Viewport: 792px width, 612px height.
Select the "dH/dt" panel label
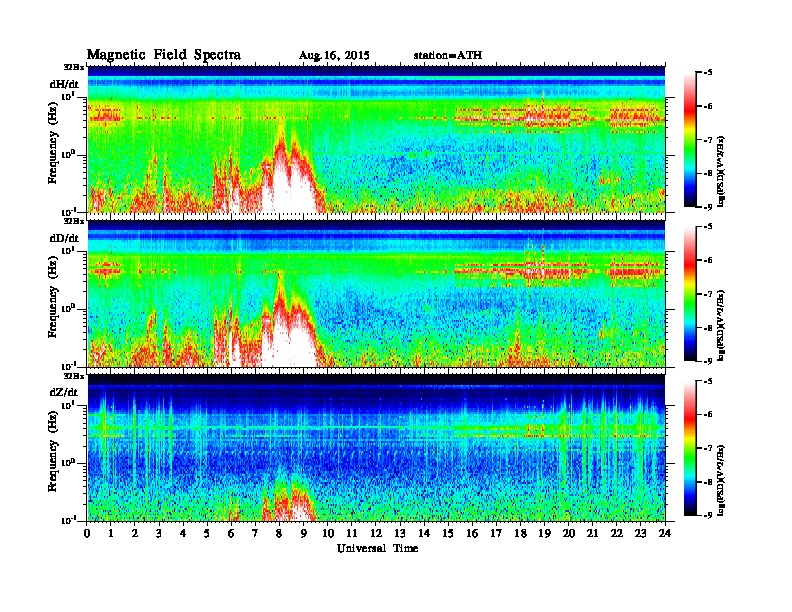[x=64, y=84]
